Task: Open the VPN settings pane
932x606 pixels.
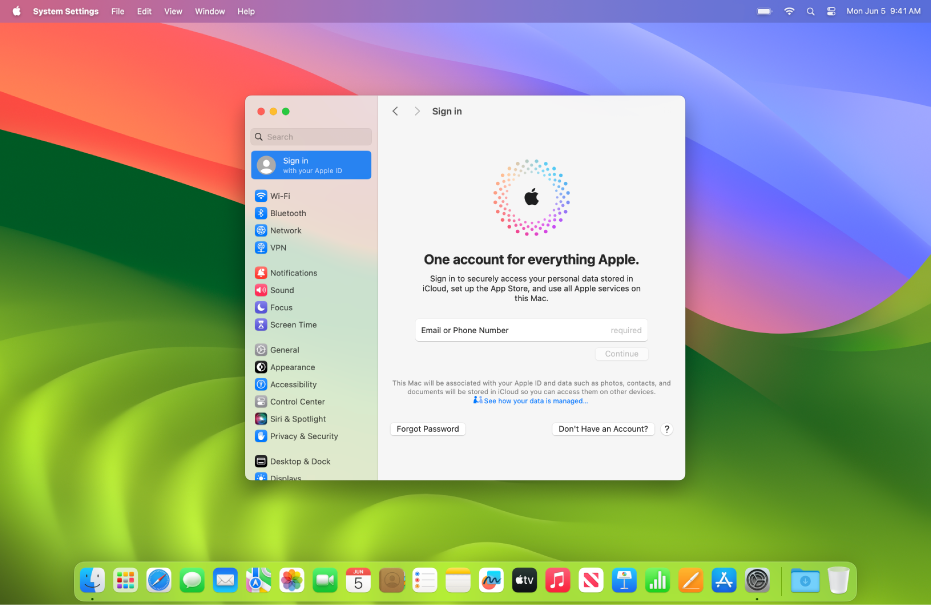Action: 277,248
